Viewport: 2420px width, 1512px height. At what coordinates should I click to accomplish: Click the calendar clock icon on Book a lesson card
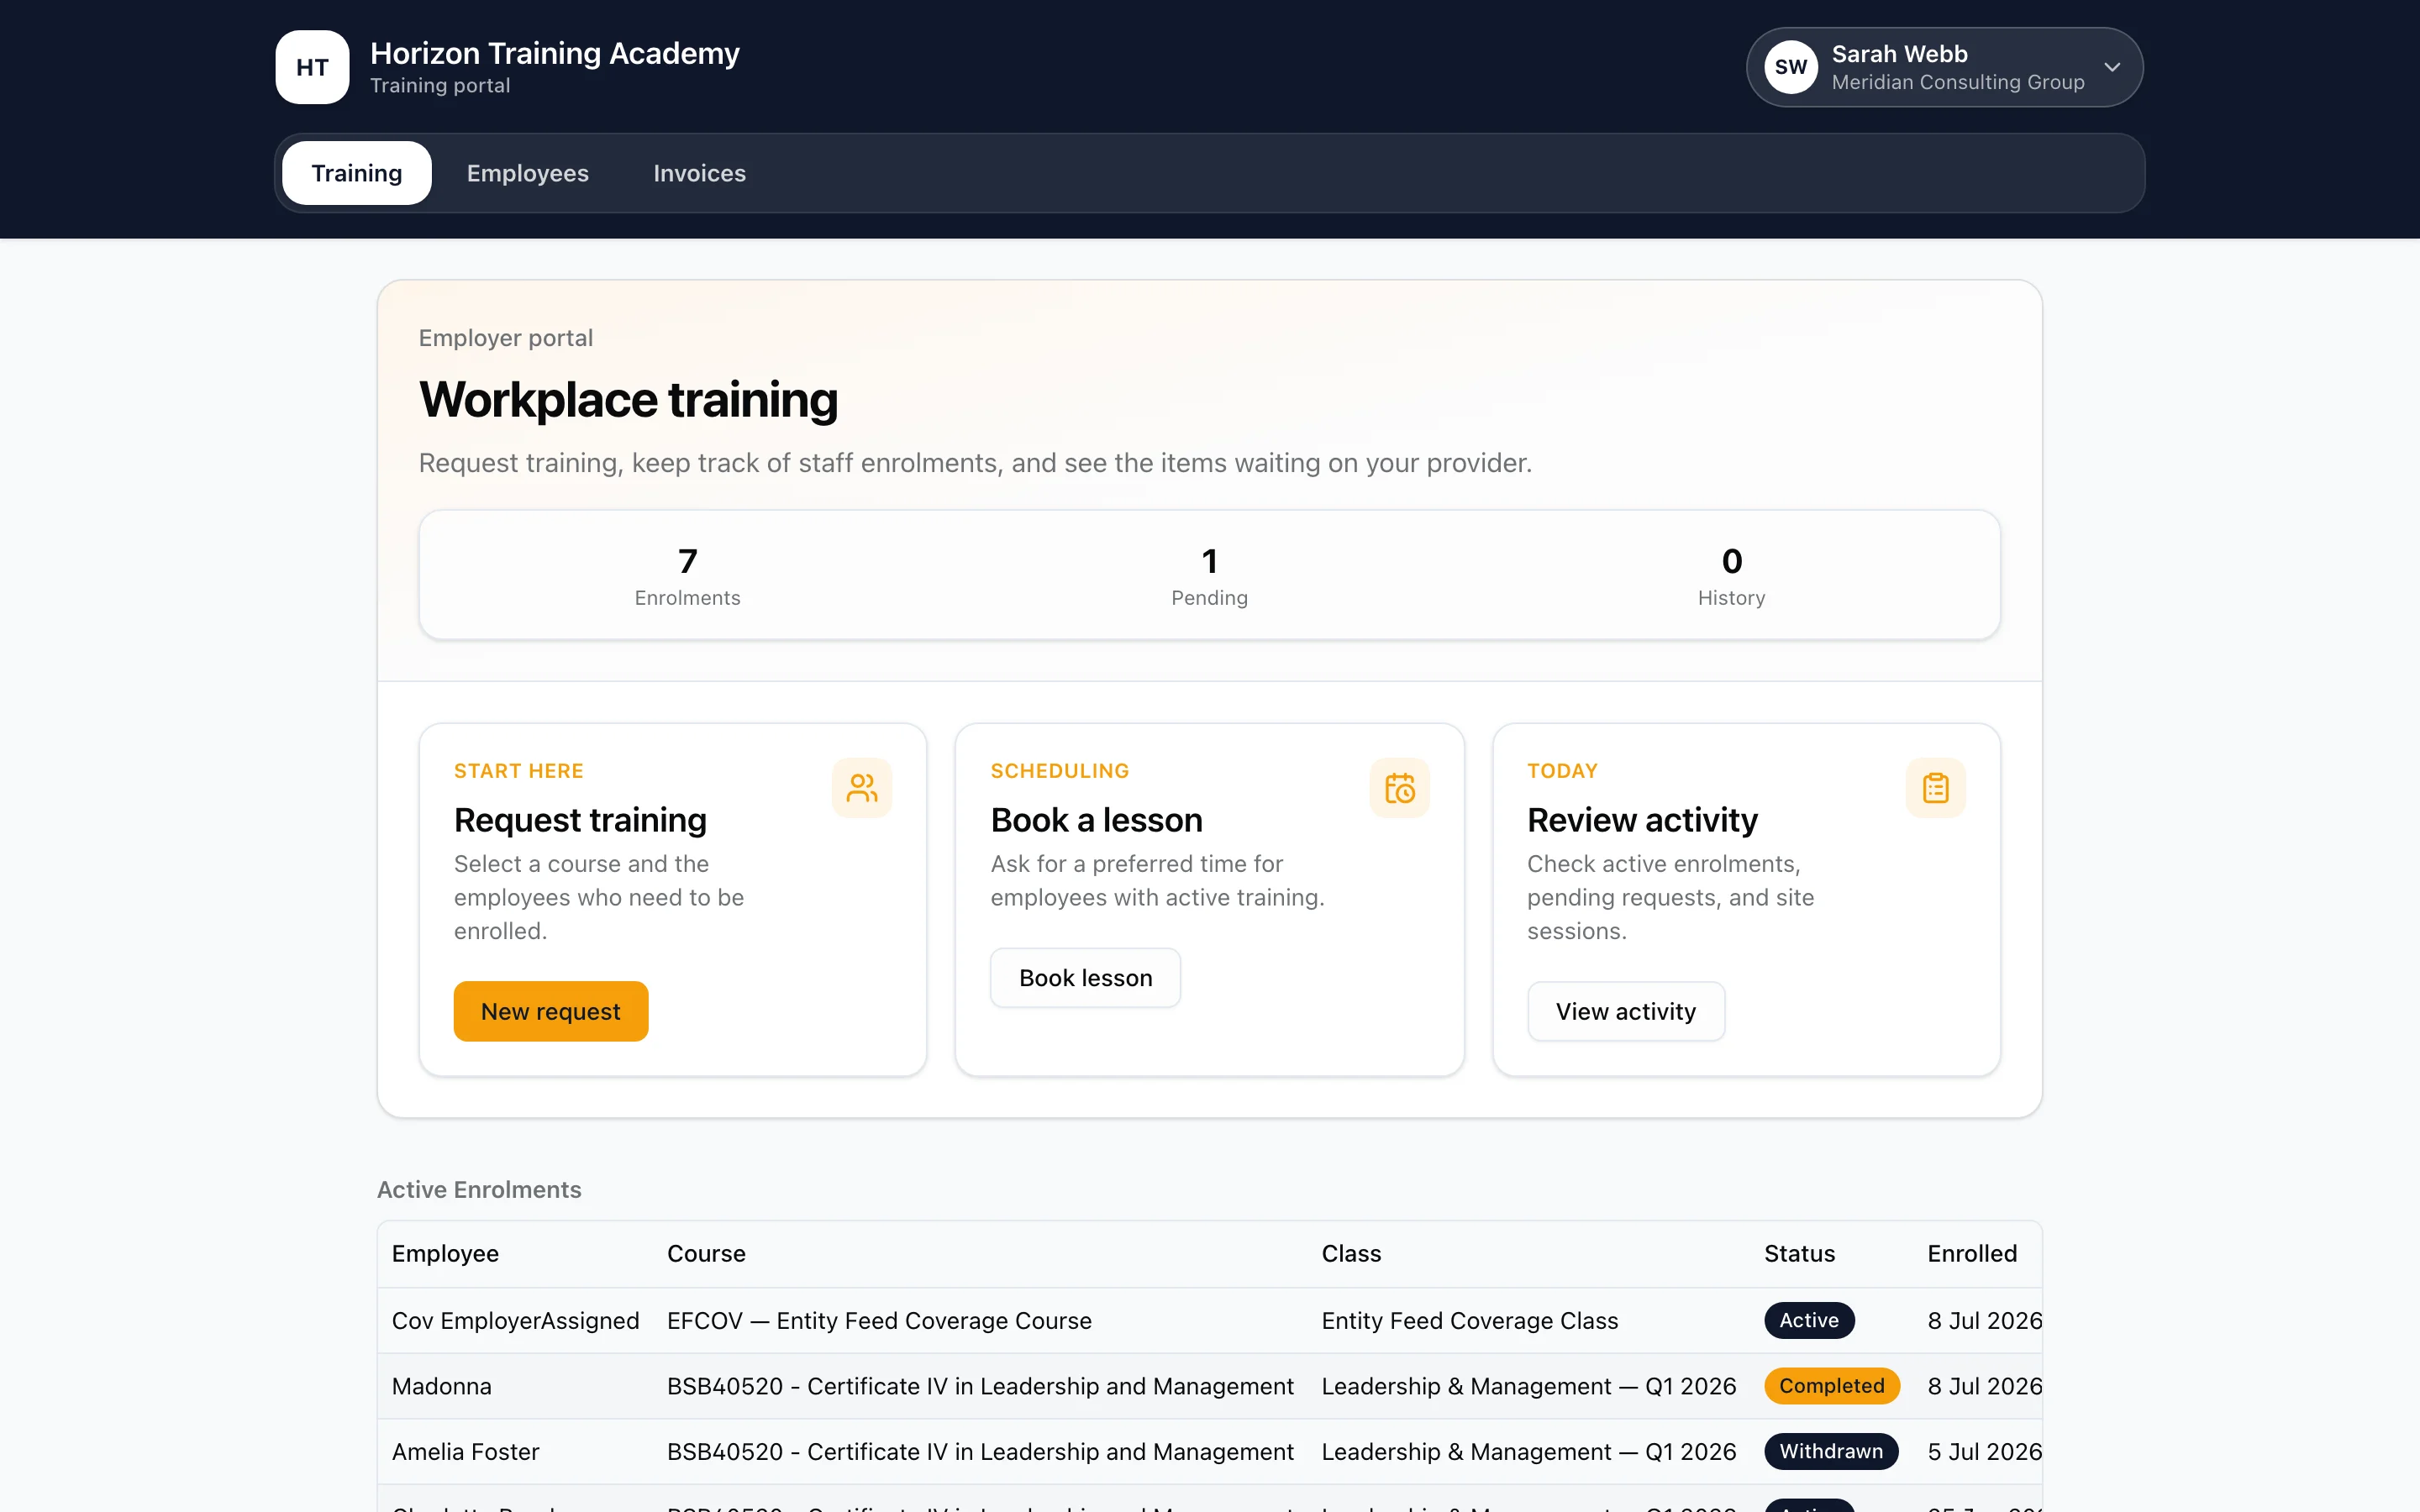coord(1399,788)
